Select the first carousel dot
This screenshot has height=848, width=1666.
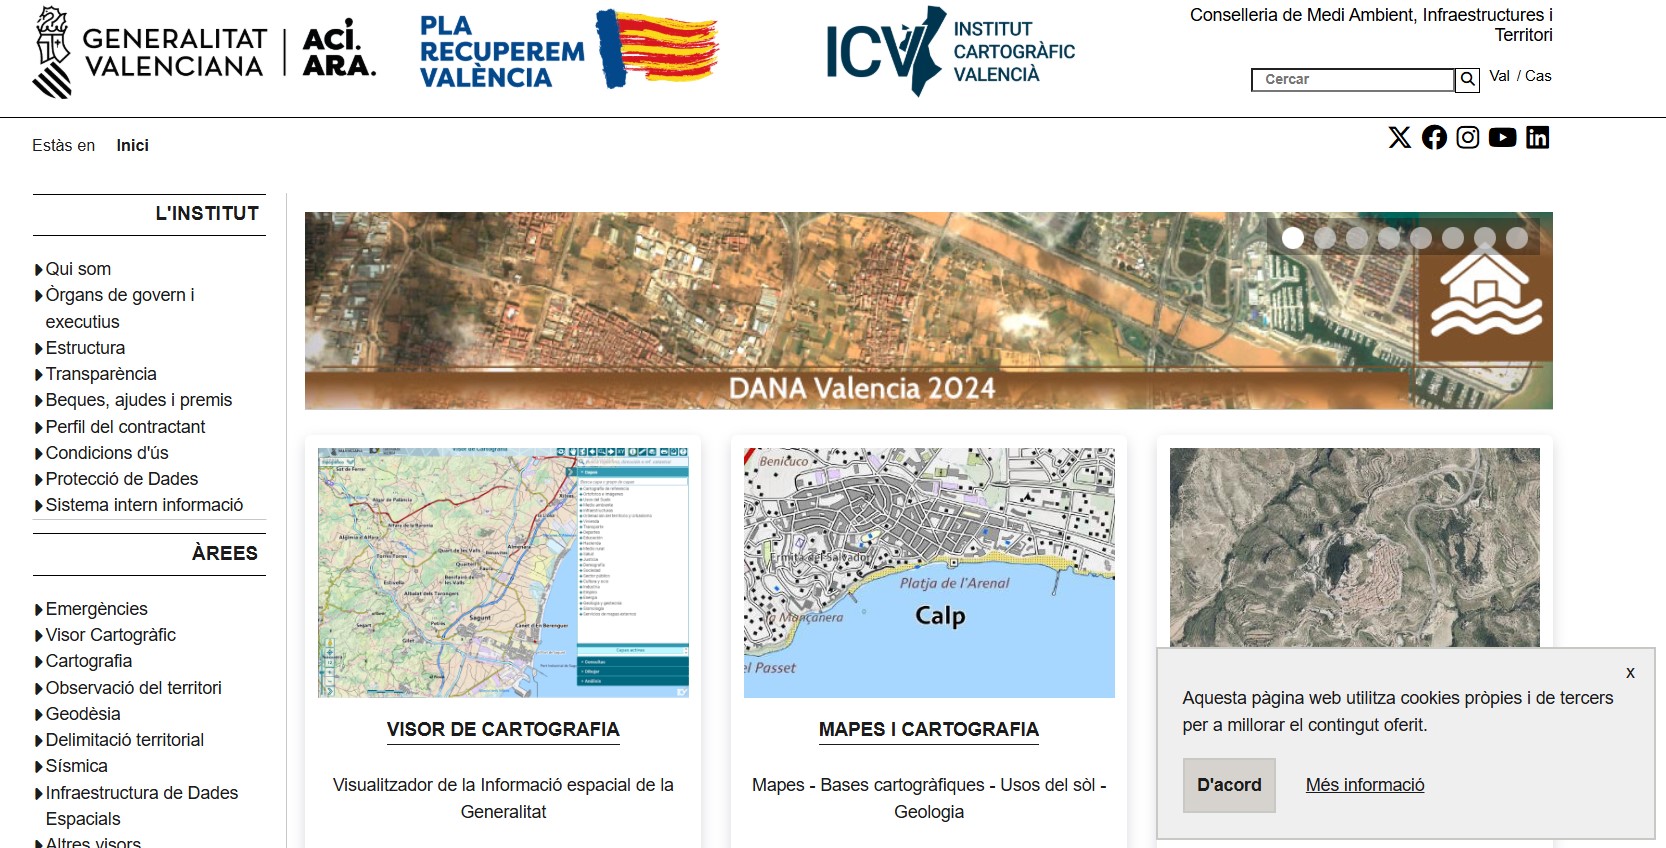tap(1293, 238)
